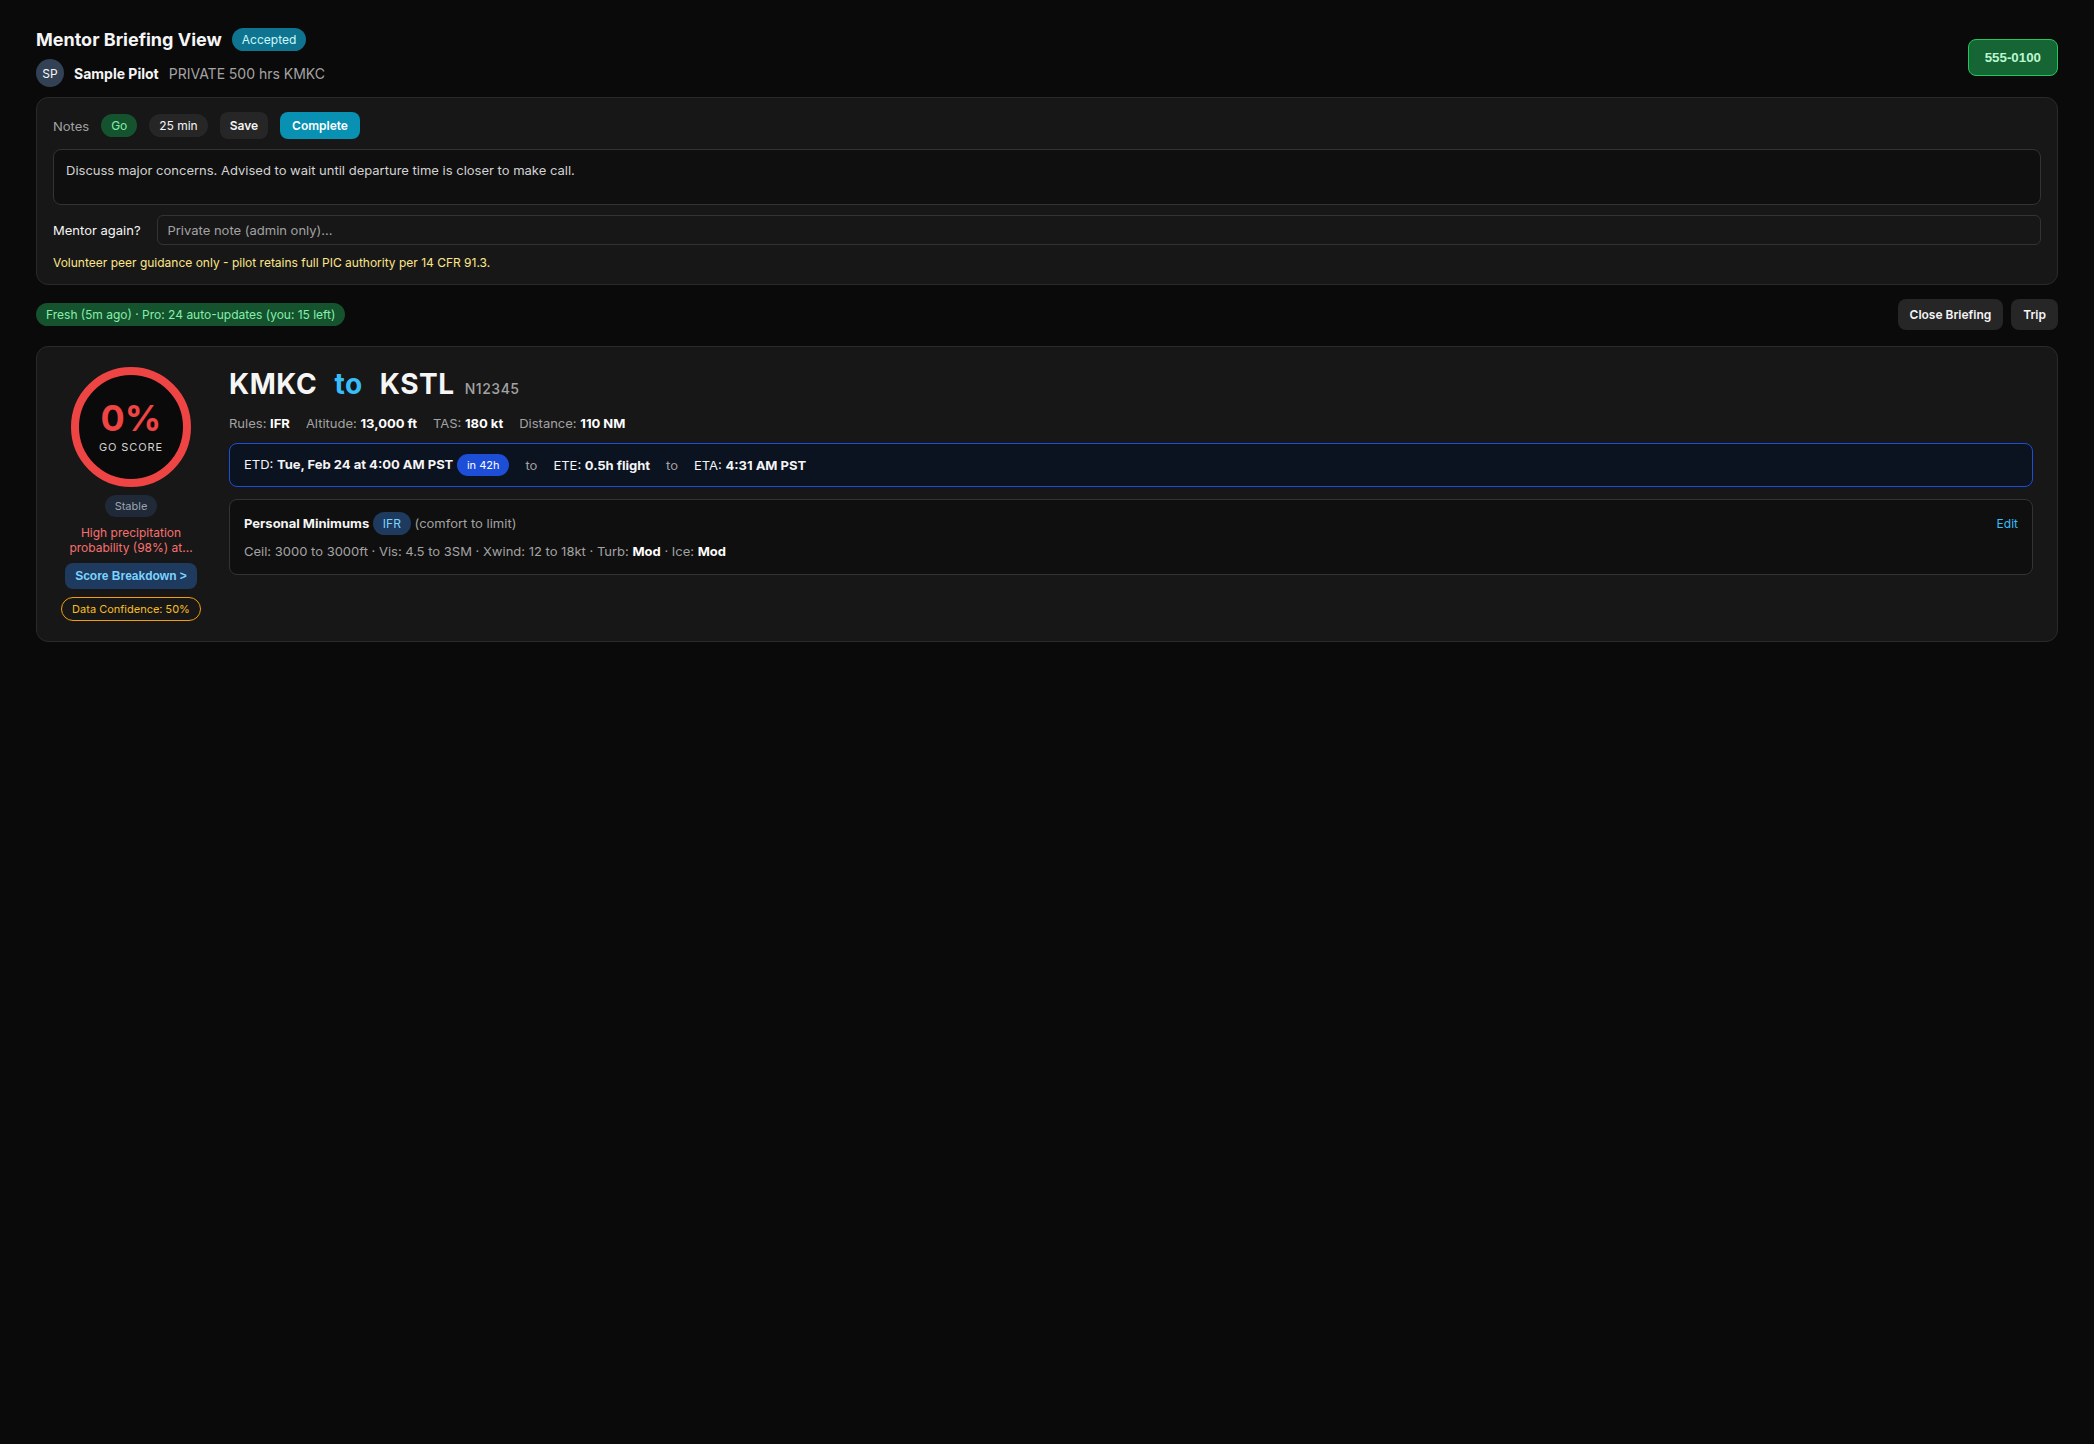Click the 'Mentor again?' label
Image resolution: width=2094 pixels, height=1444 pixels.
[x=97, y=231]
